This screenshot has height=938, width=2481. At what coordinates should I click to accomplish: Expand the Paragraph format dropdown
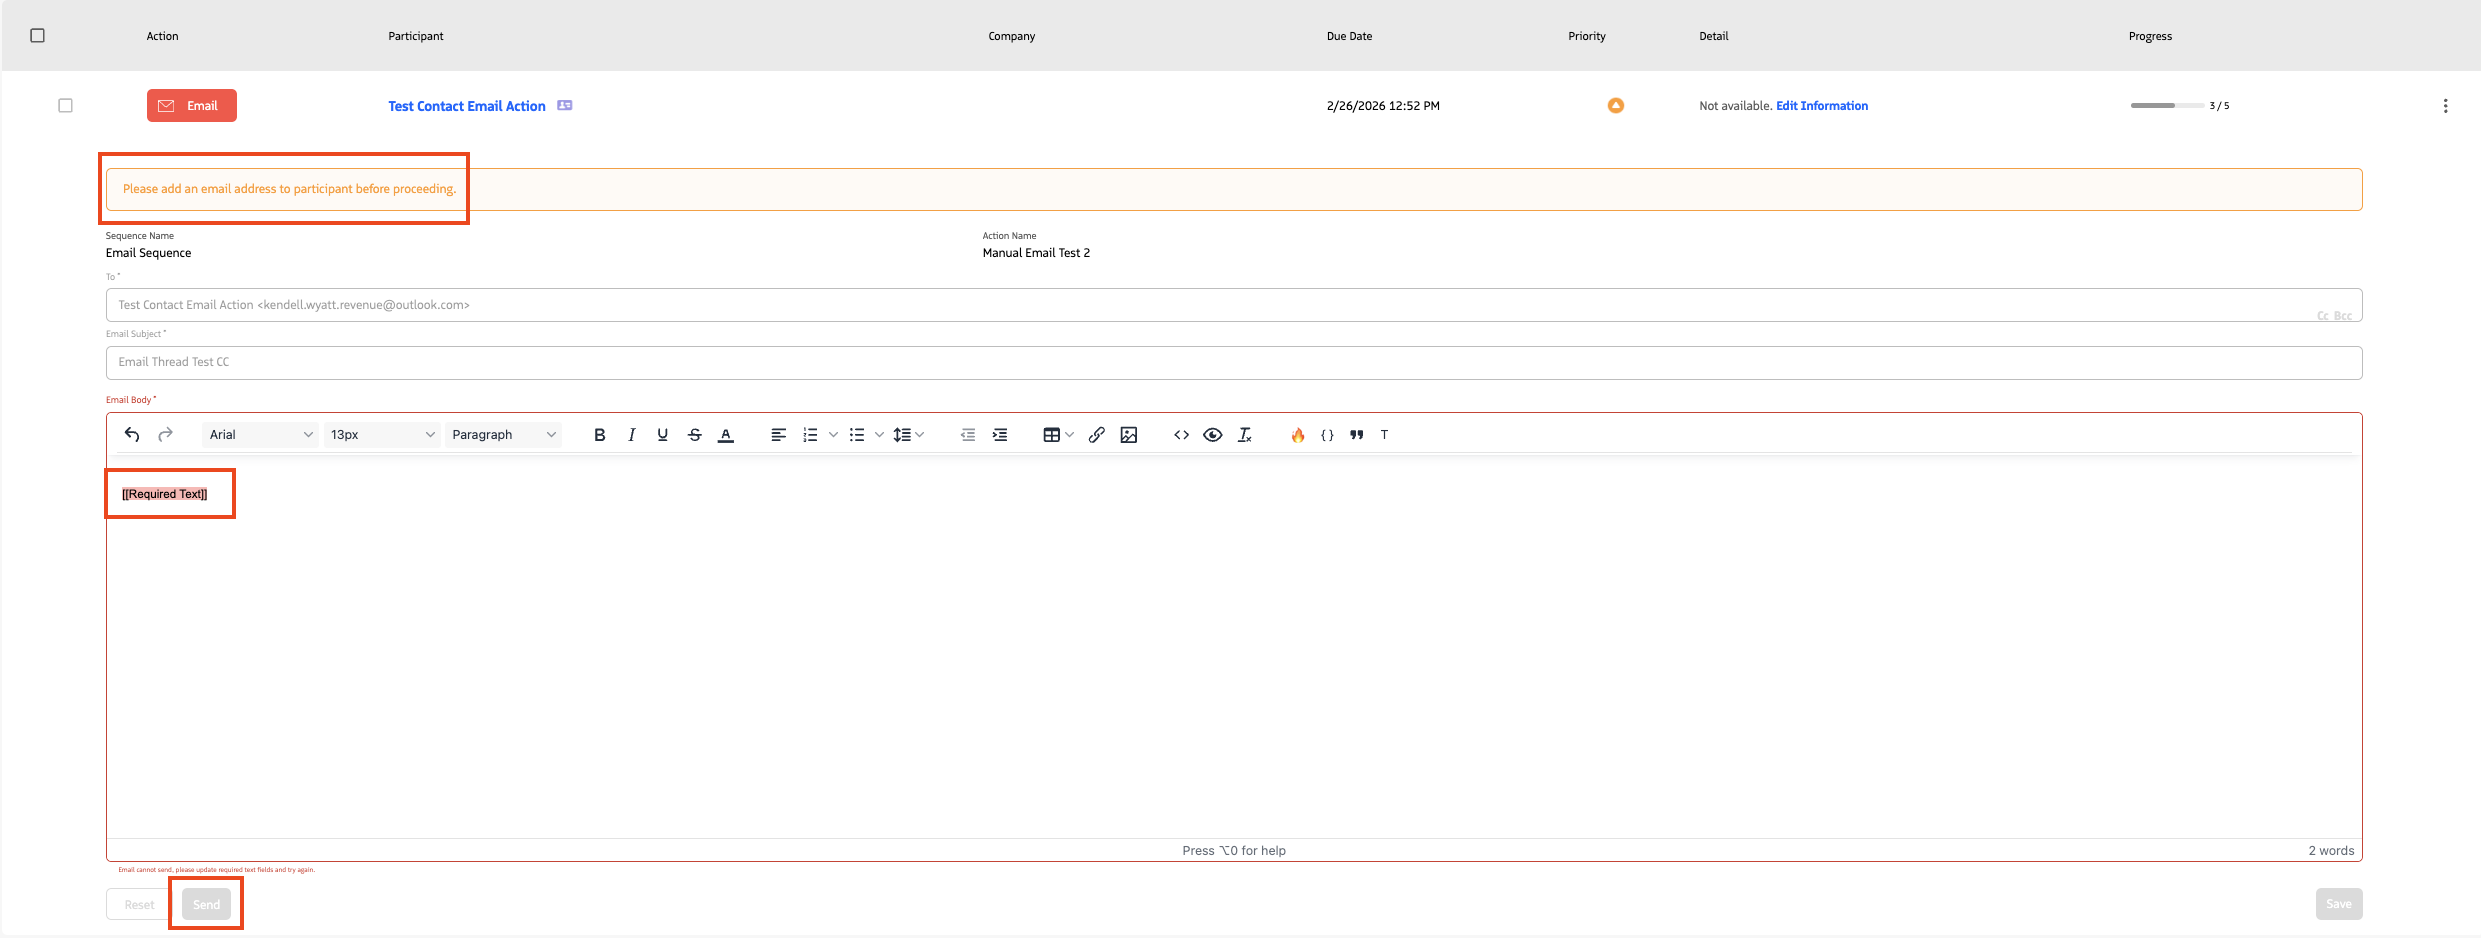[x=503, y=434]
